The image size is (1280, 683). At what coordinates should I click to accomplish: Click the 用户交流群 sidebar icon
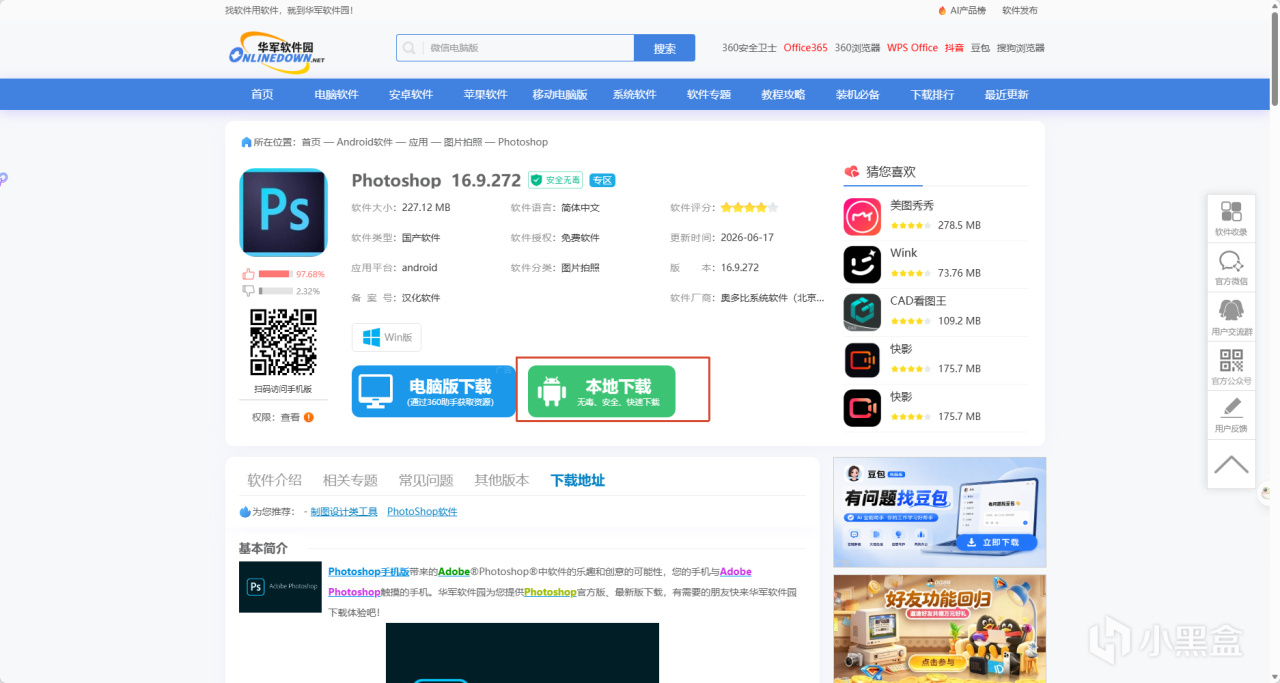pos(1231,317)
